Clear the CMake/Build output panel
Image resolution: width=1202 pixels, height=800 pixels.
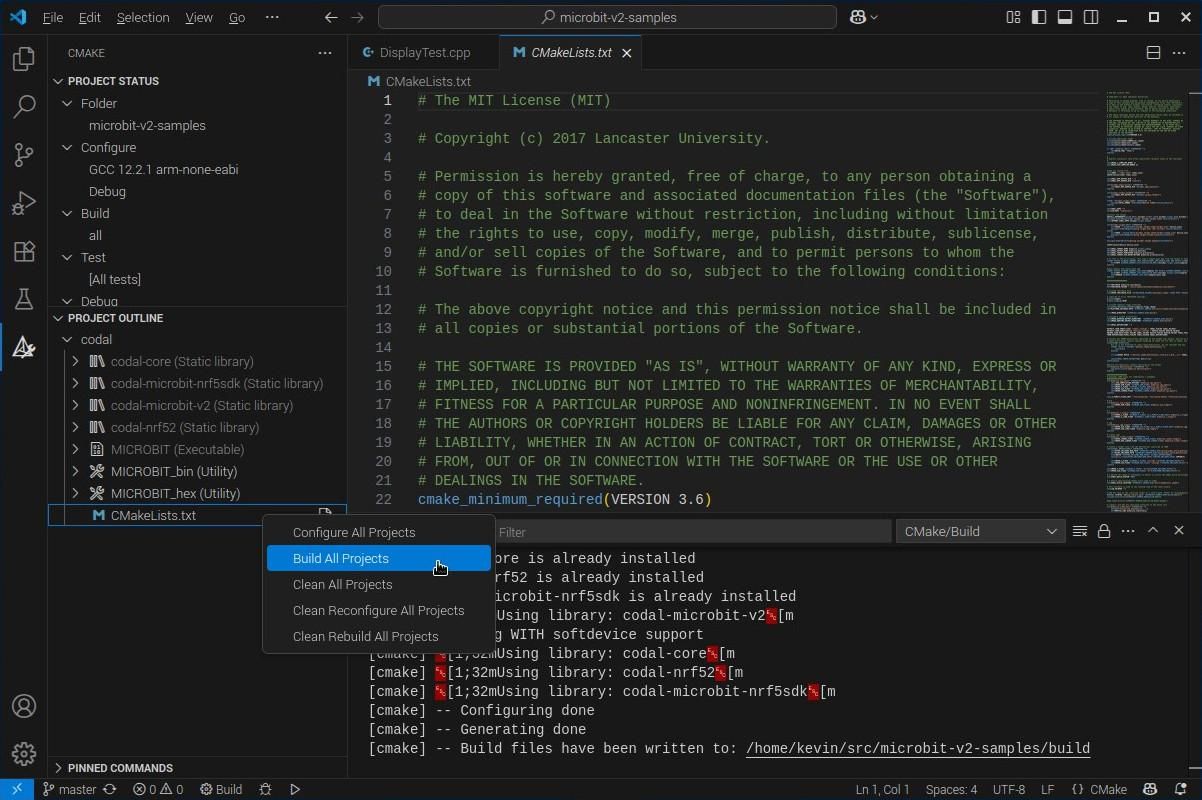tap(1079, 531)
